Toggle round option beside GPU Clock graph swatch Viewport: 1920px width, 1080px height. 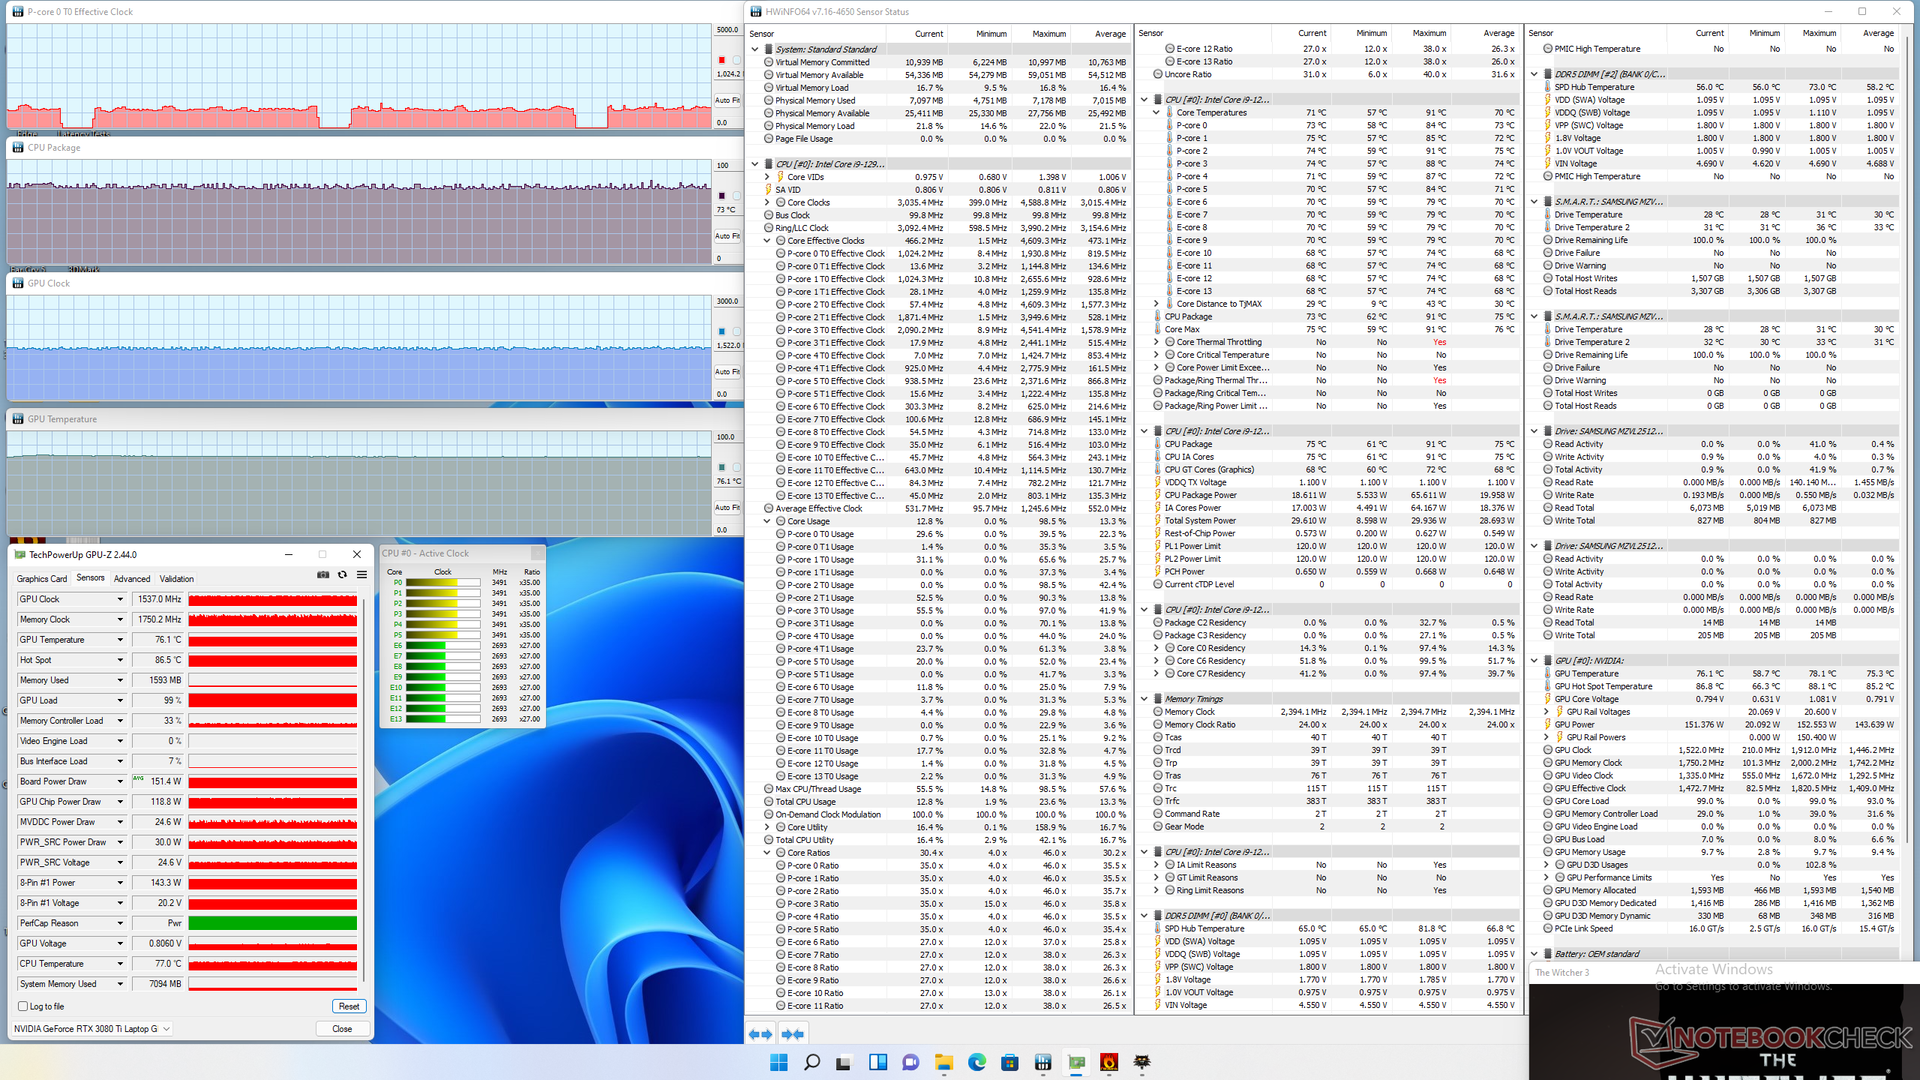tap(736, 332)
